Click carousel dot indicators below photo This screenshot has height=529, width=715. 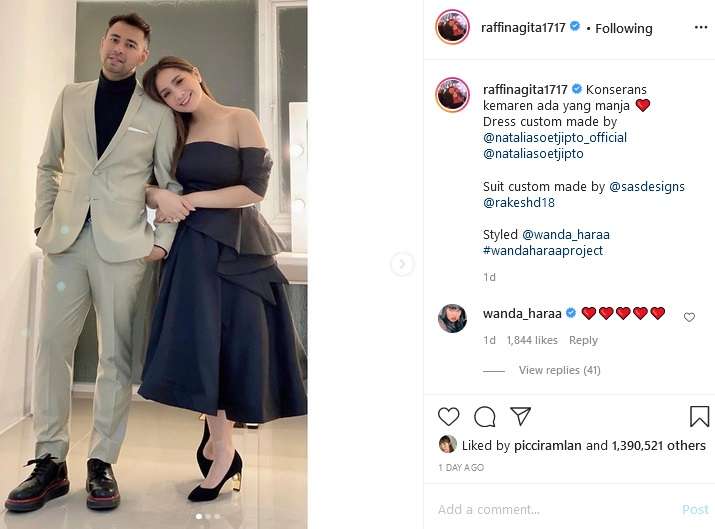click(208, 517)
